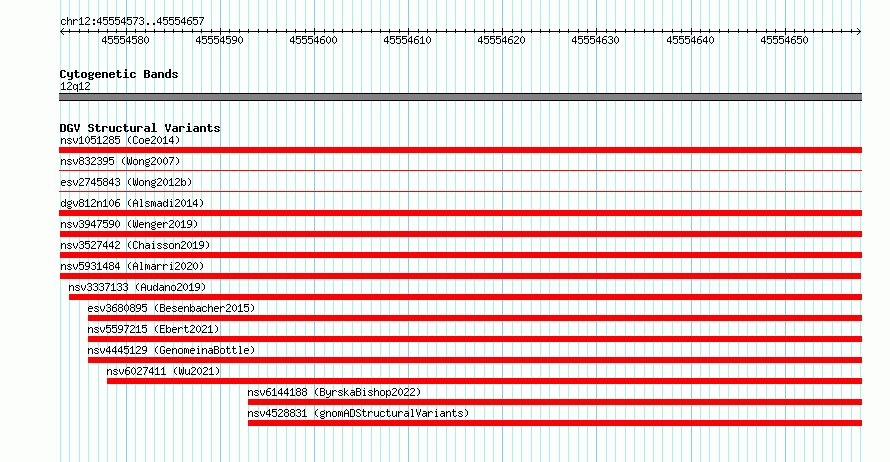Click the chr12:45554573..45554657 region label
Viewport: 890px width, 462px height.
click(132, 21)
